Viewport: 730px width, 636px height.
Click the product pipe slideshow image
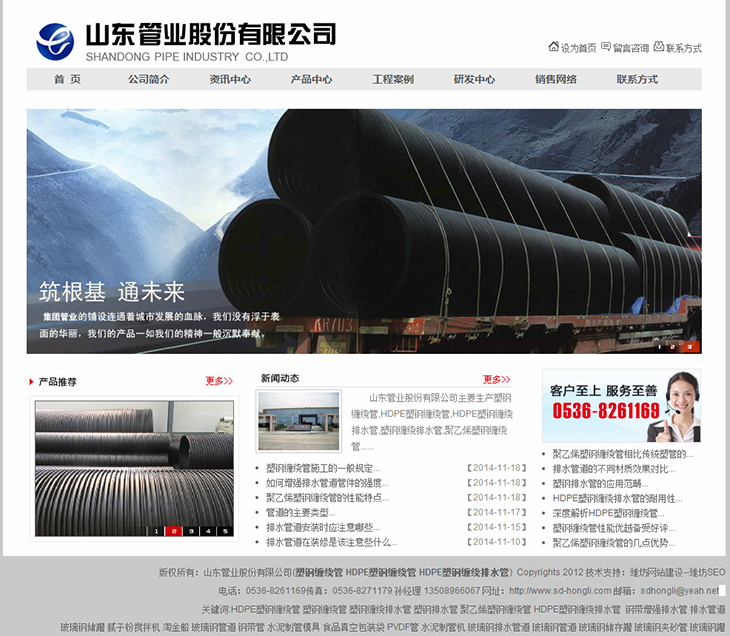[x=134, y=468]
